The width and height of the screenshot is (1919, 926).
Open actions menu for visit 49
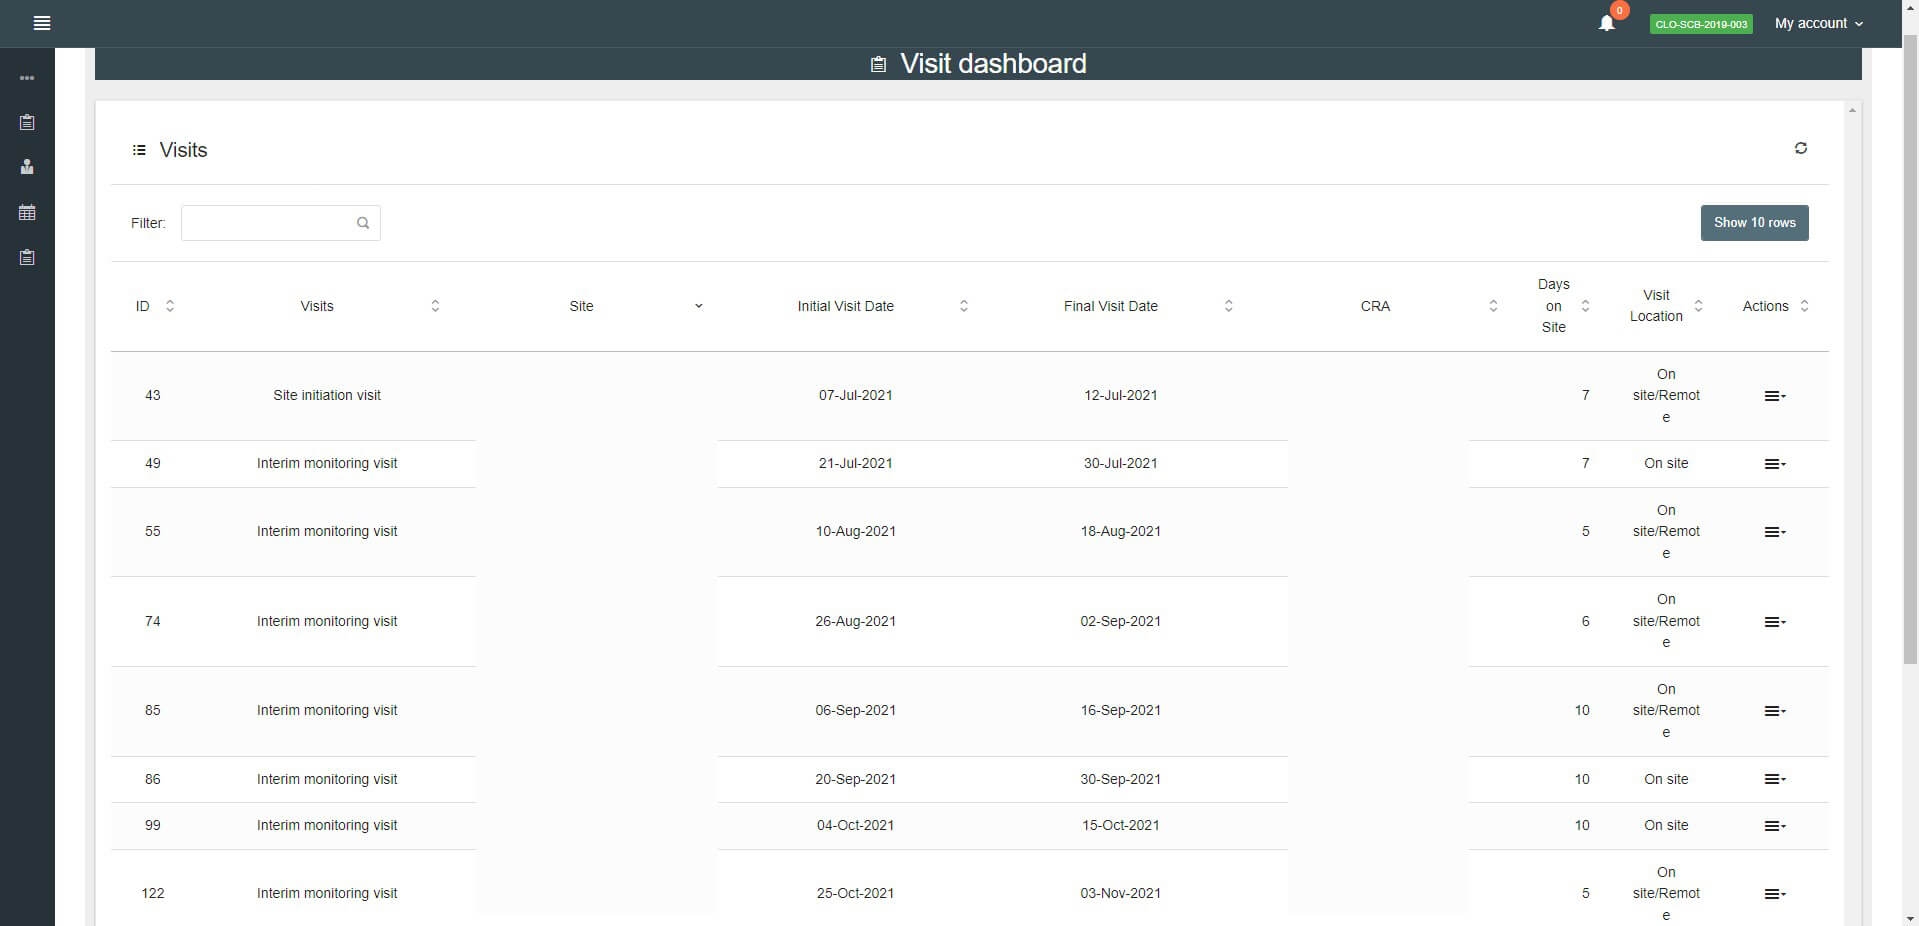(1775, 464)
